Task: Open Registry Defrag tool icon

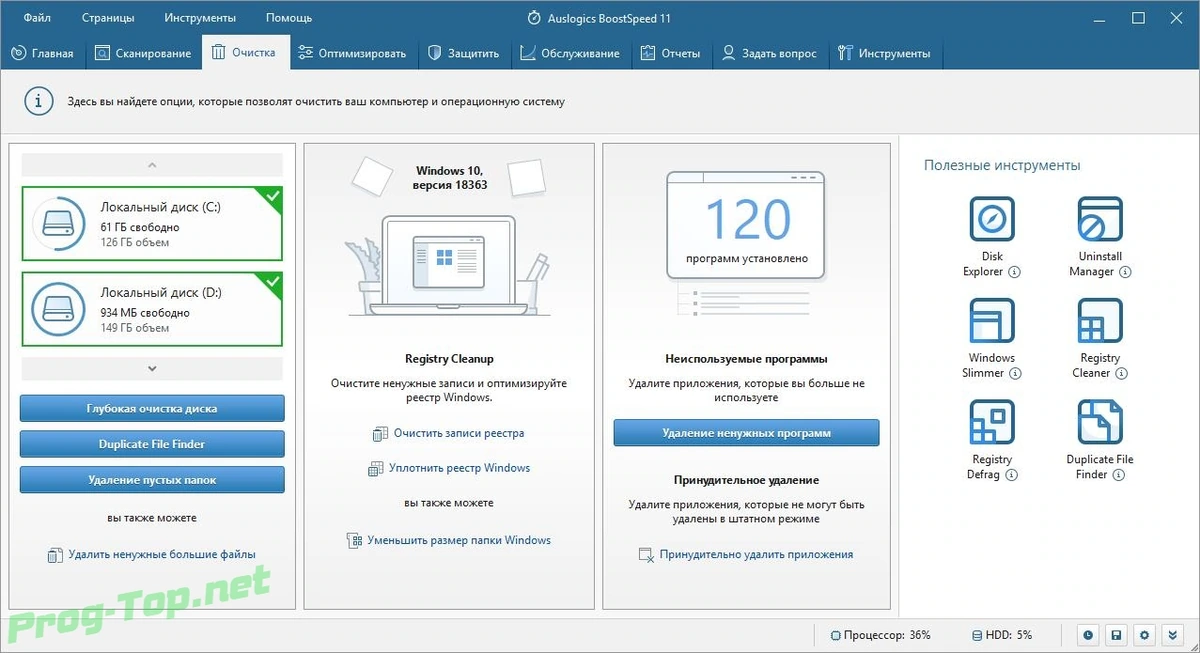Action: tap(992, 423)
